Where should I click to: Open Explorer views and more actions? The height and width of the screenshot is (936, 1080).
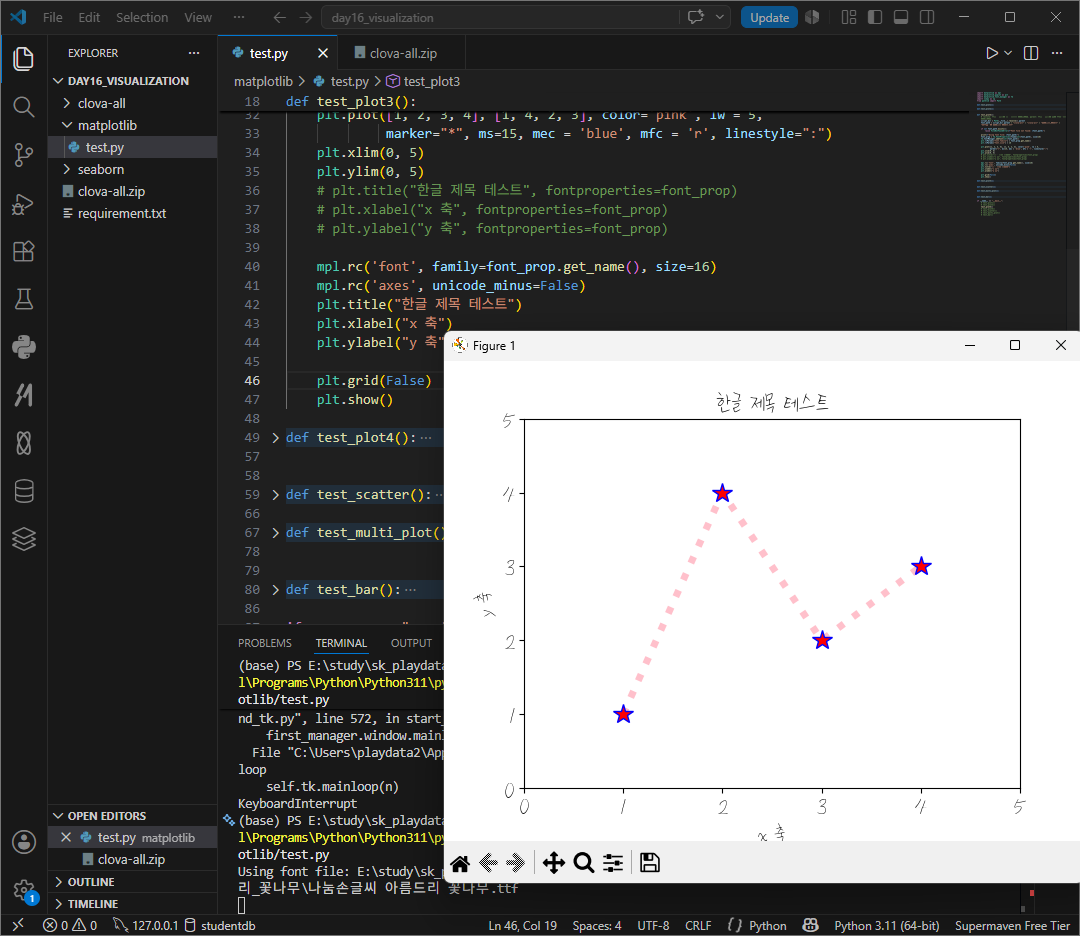coord(194,53)
